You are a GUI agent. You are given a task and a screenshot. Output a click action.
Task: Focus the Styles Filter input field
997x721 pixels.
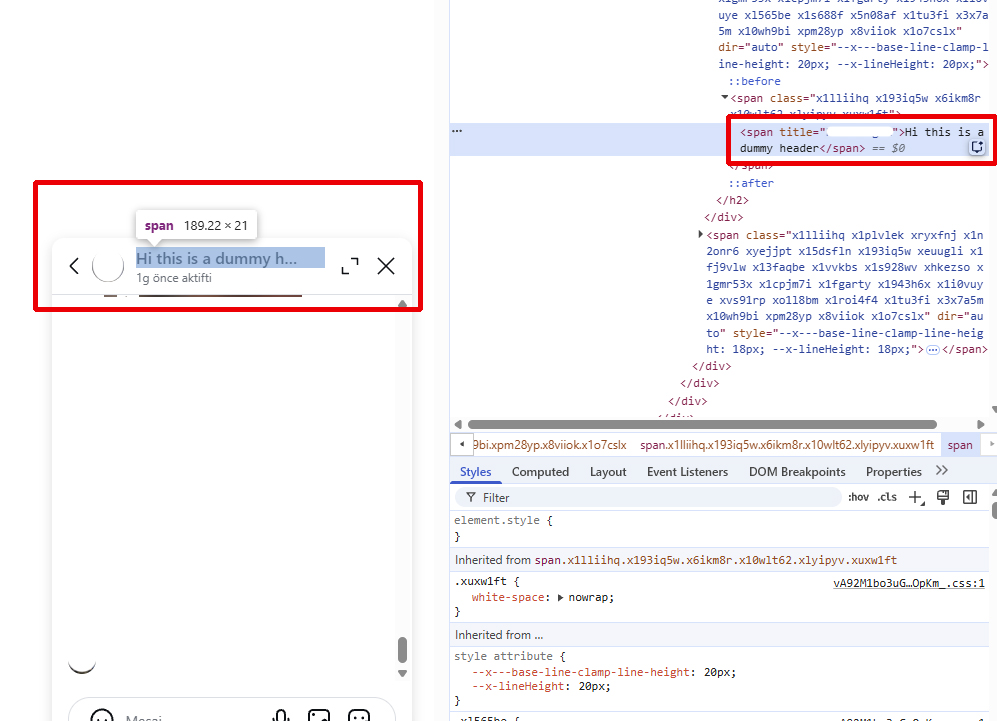point(649,497)
